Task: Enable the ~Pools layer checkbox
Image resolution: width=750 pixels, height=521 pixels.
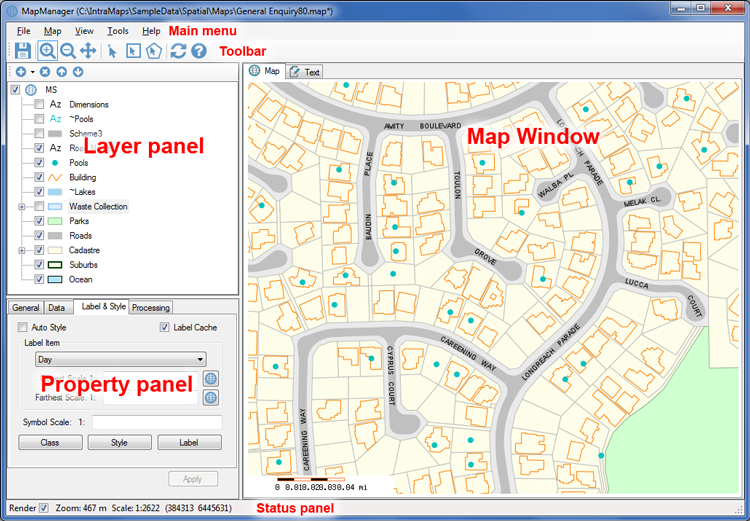Action: coord(39,119)
